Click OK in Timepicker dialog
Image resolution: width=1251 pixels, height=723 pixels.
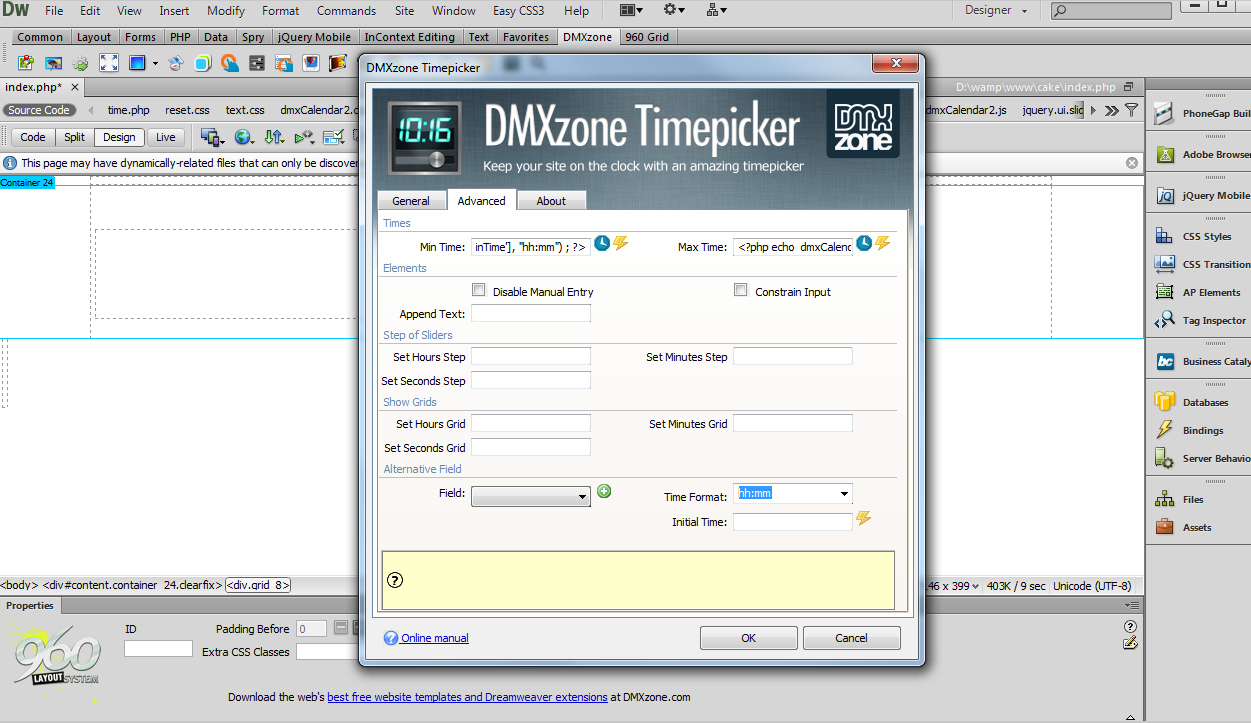(x=748, y=638)
